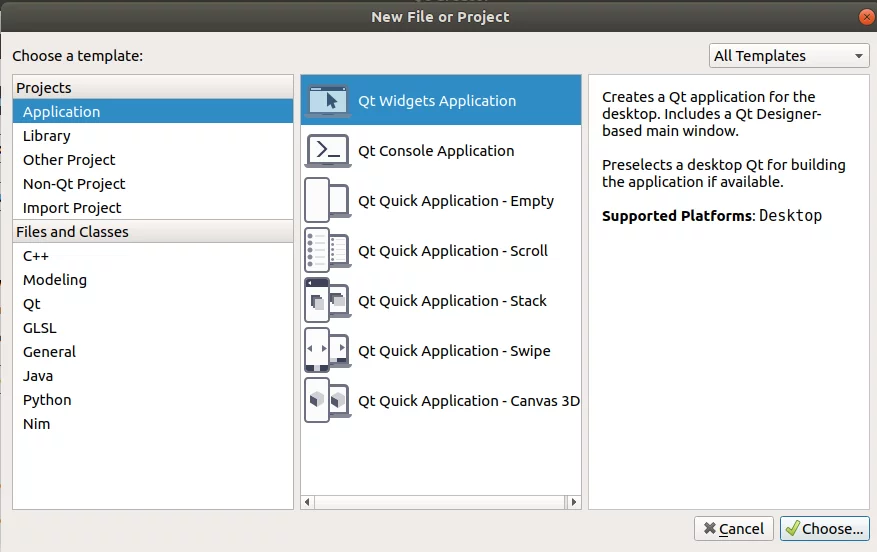Click the Qt Quick Application - Empty icon
Image resolution: width=877 pixels, height=552 pixels.
click(328, 200)
